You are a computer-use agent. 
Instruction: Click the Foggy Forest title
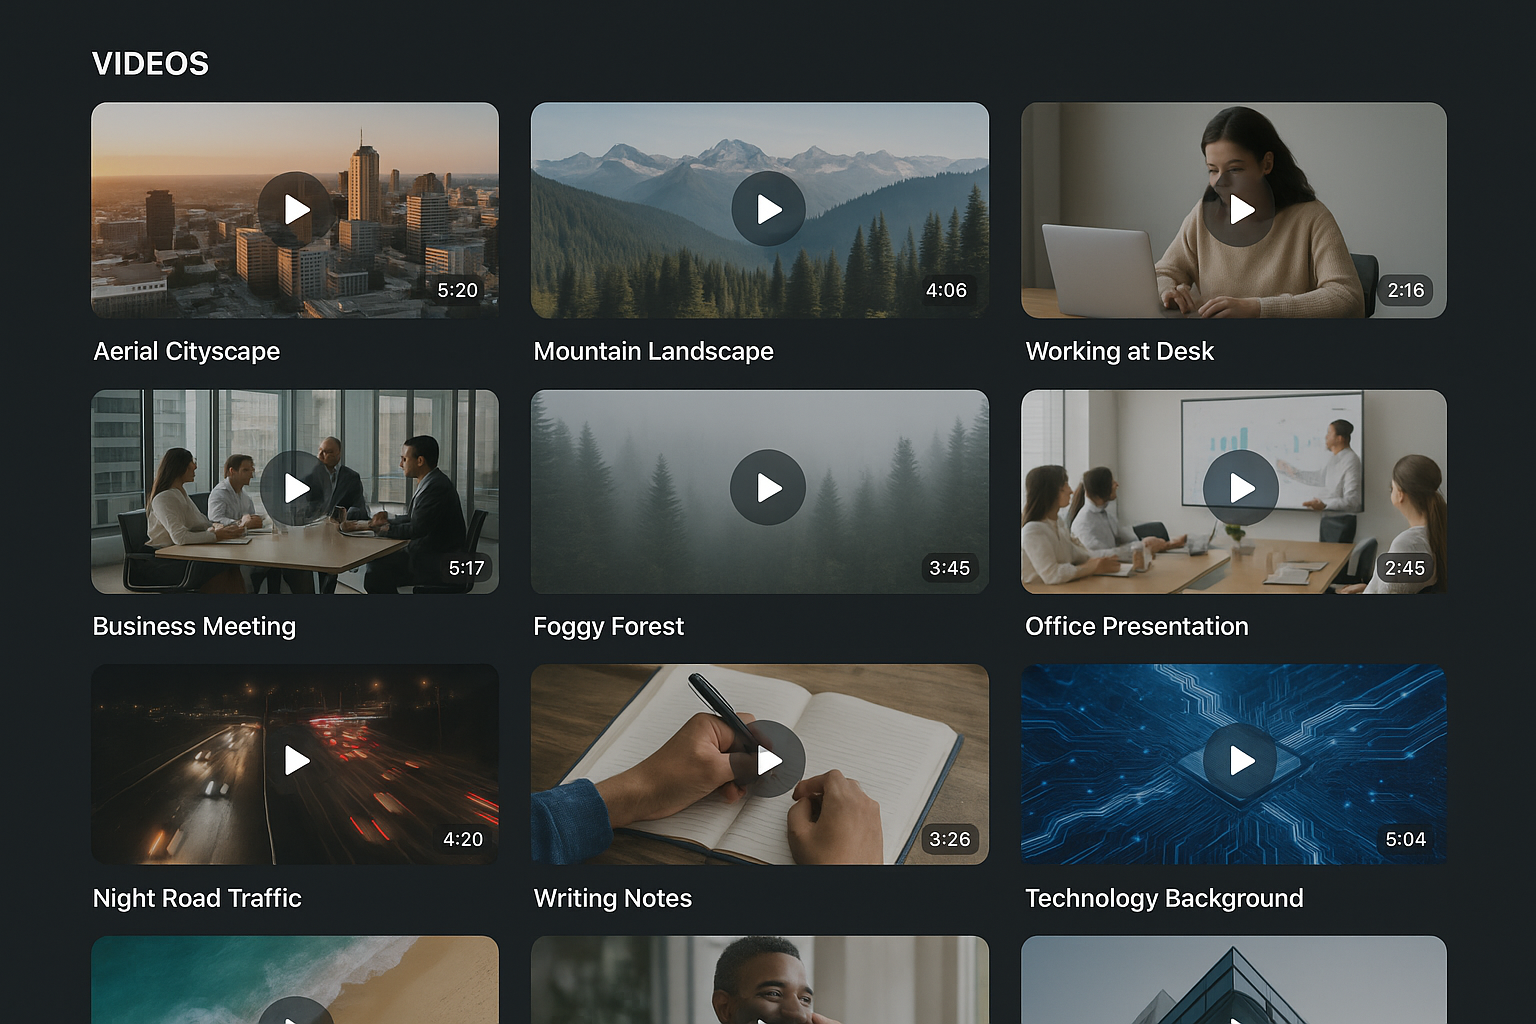pos(608,626)
